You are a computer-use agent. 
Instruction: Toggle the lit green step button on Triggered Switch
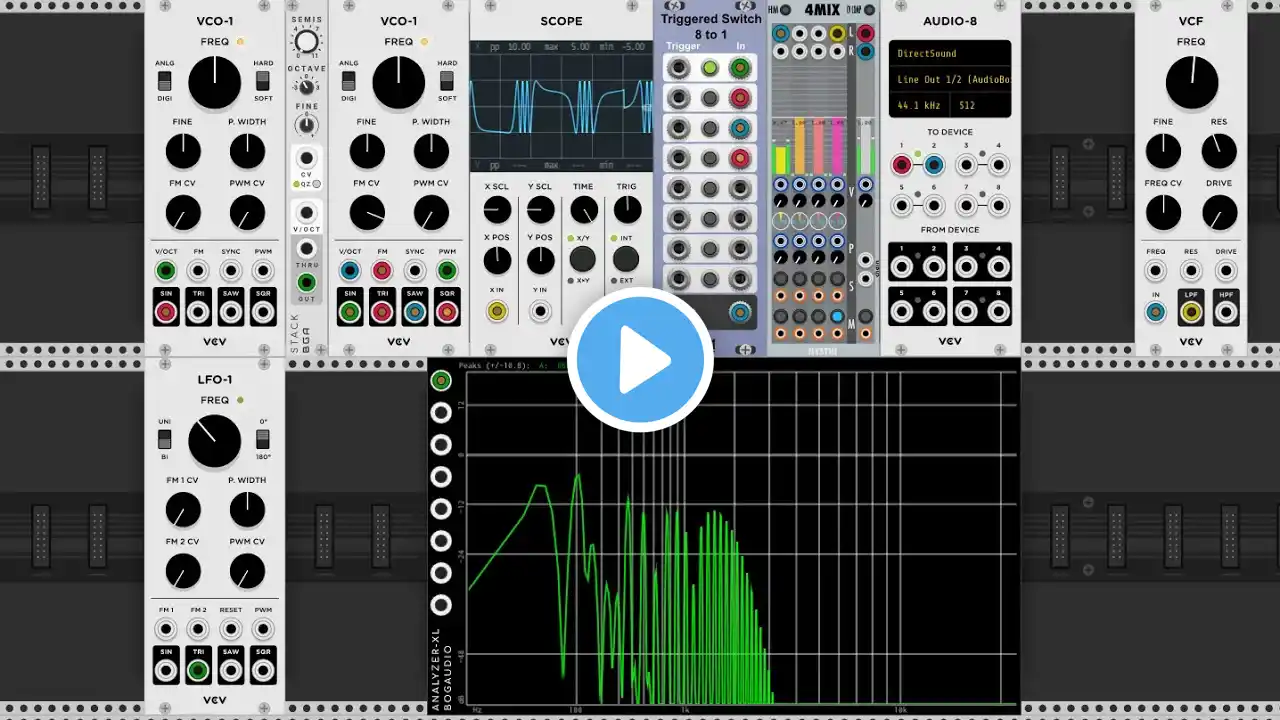click(x=710, y=68)
